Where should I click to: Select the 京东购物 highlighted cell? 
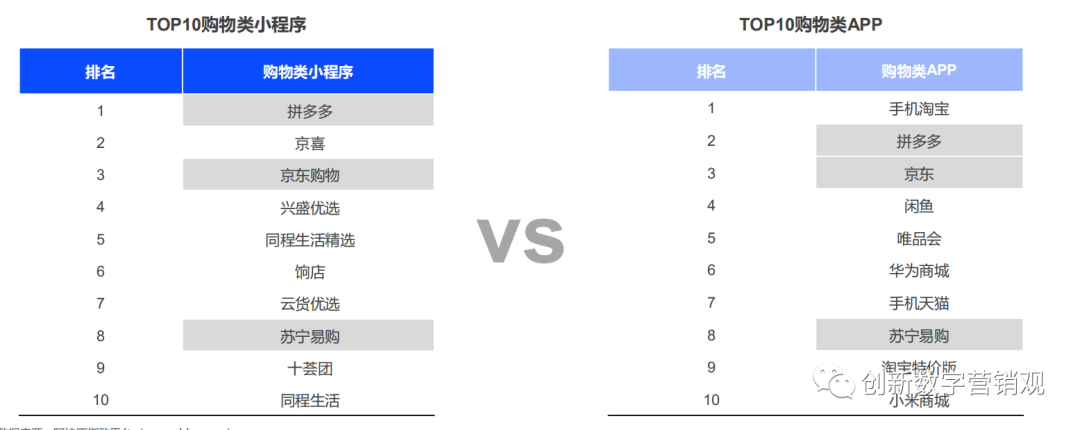308,175
